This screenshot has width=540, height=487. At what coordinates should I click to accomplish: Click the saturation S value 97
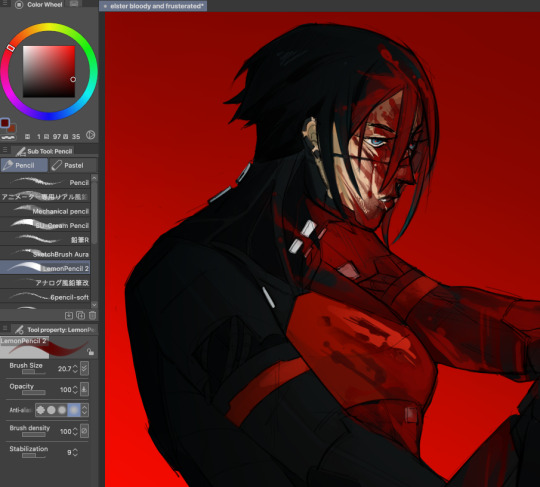point(57,137)
